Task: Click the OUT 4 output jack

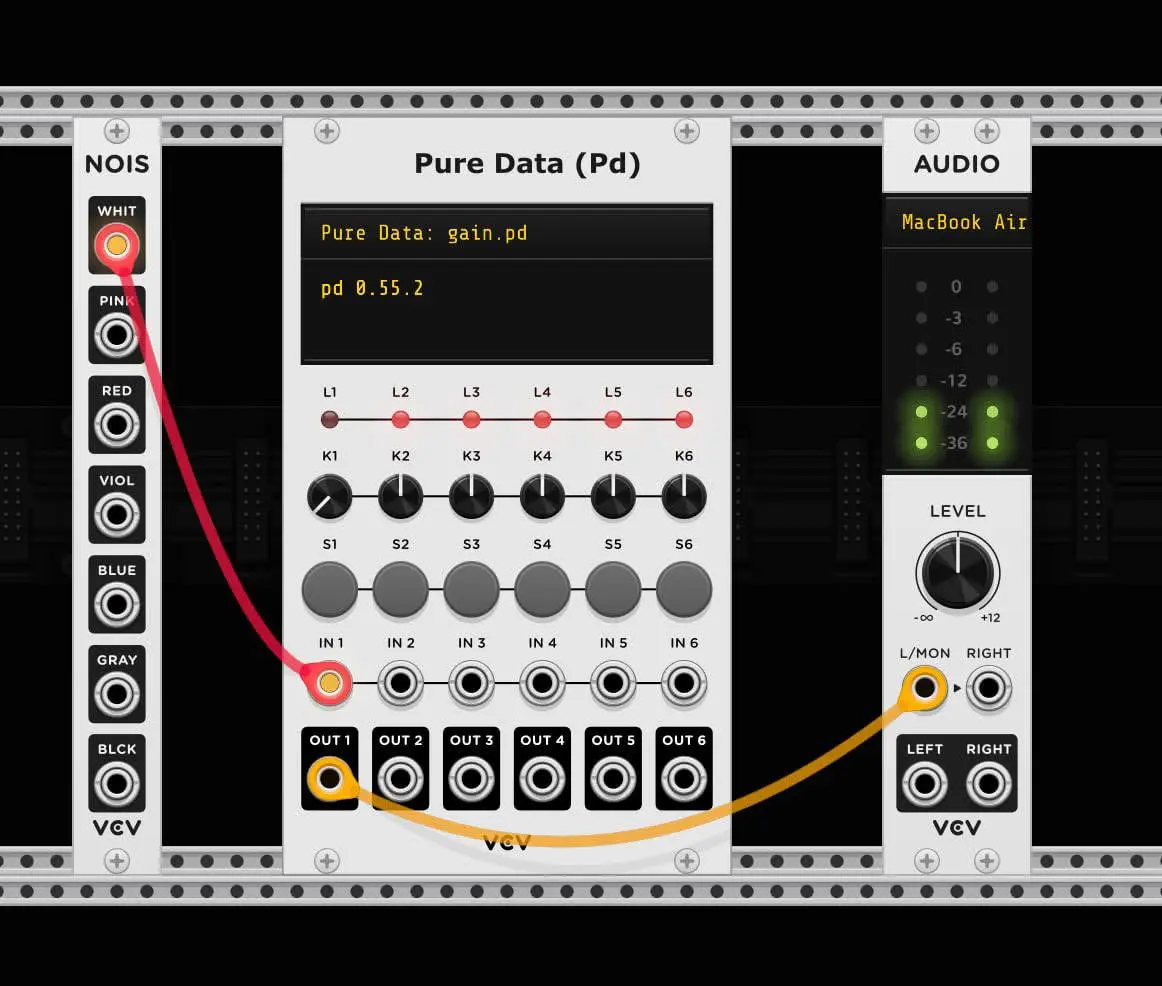Action: [542, 779]
